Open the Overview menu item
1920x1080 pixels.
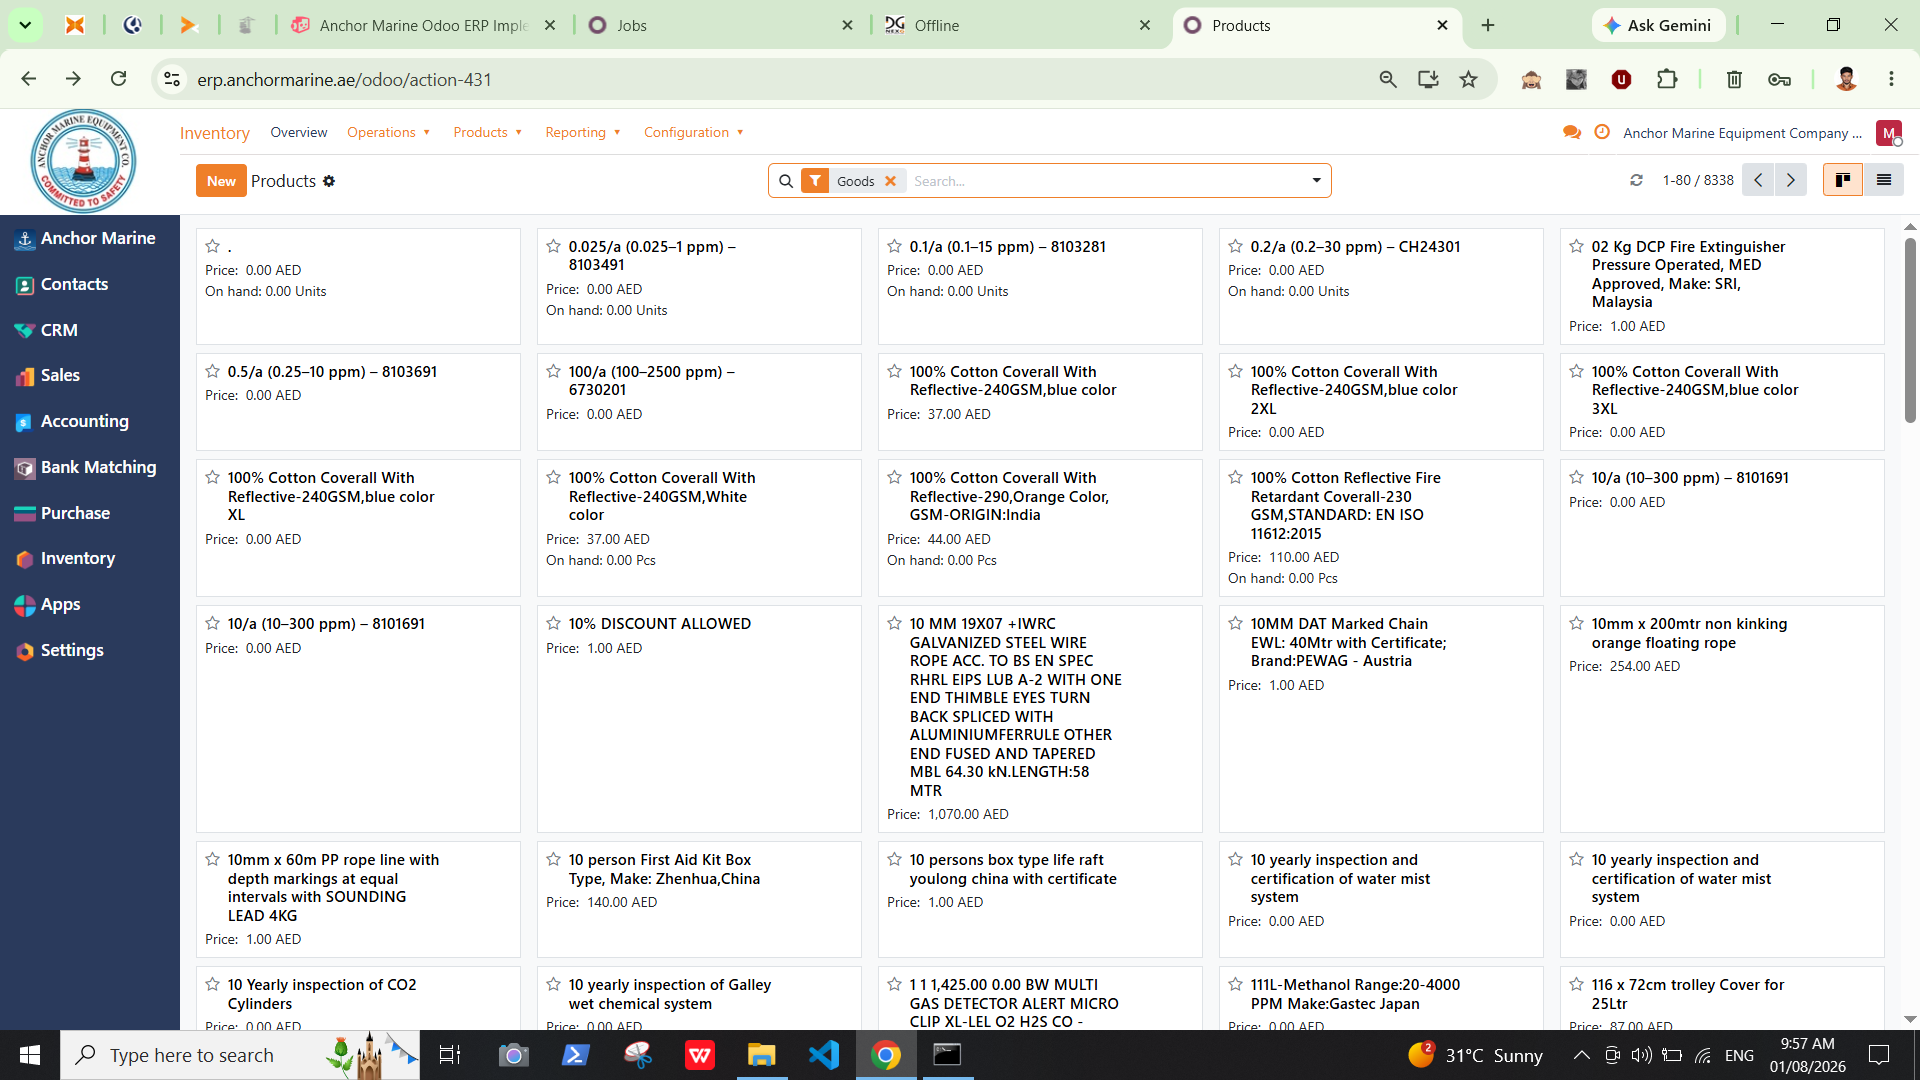(298, 132)
